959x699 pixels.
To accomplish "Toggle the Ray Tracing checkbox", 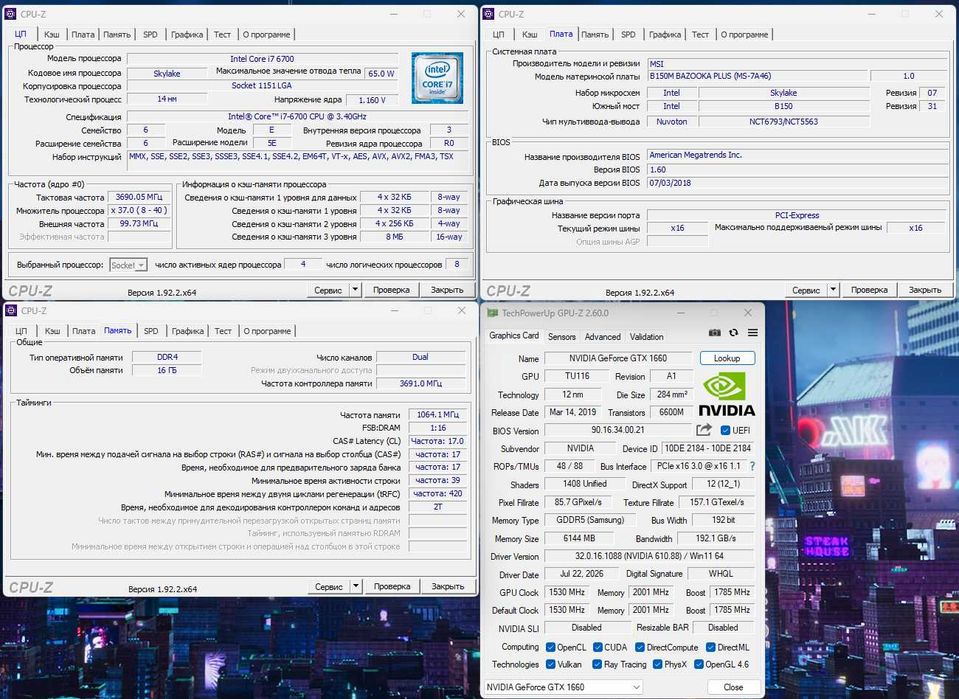I will click(x=597, y=664).
